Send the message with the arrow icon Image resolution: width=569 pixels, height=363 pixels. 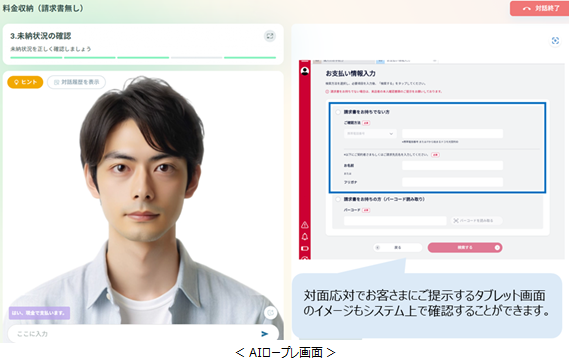tap(265, 334)
